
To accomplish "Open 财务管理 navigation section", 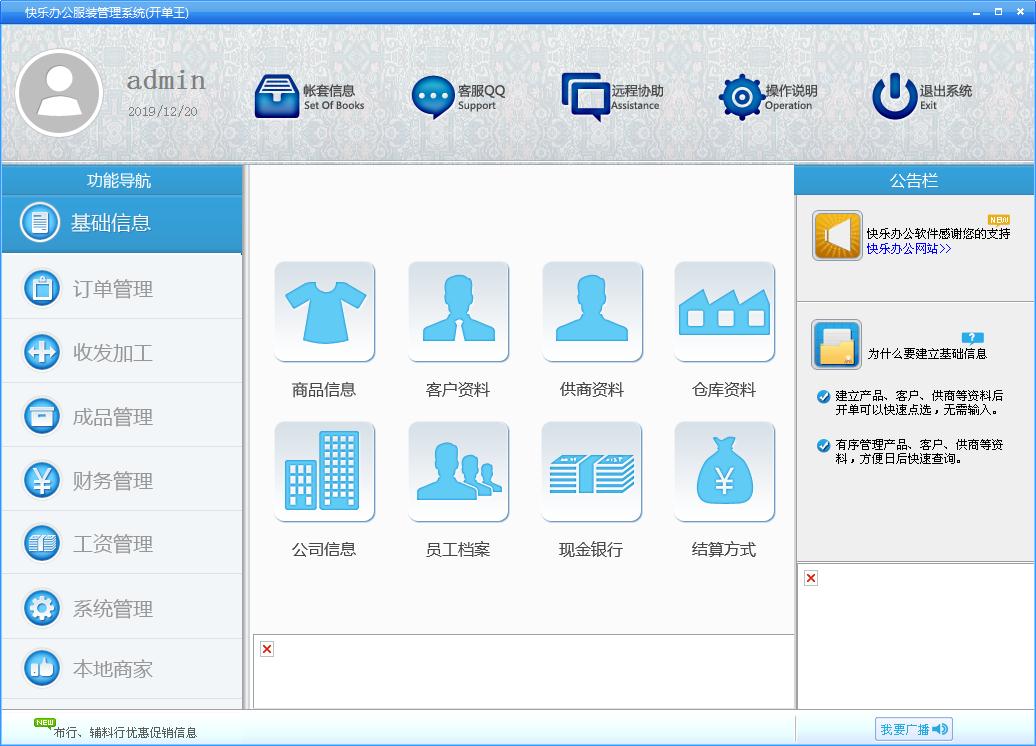I will point(122,480).
